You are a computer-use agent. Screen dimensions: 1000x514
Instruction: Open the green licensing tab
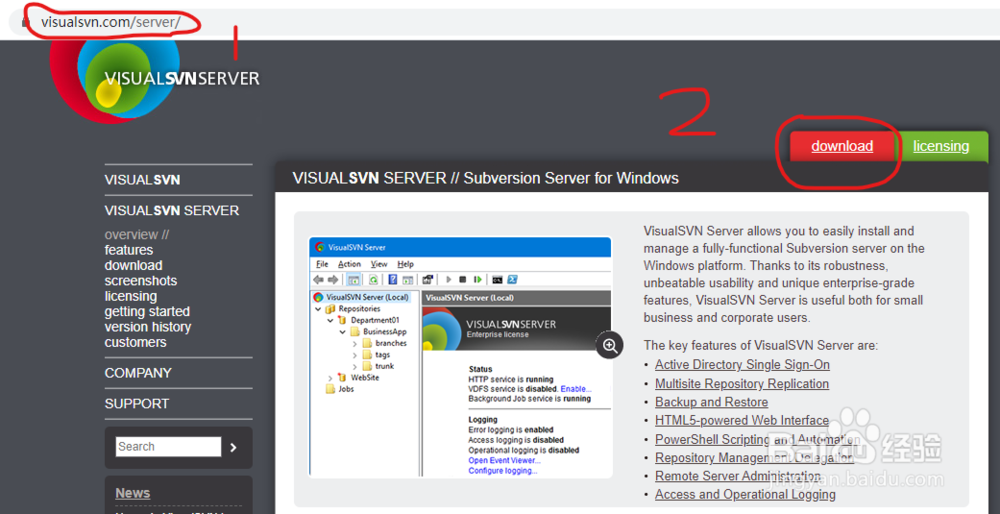tap(941, 146)
